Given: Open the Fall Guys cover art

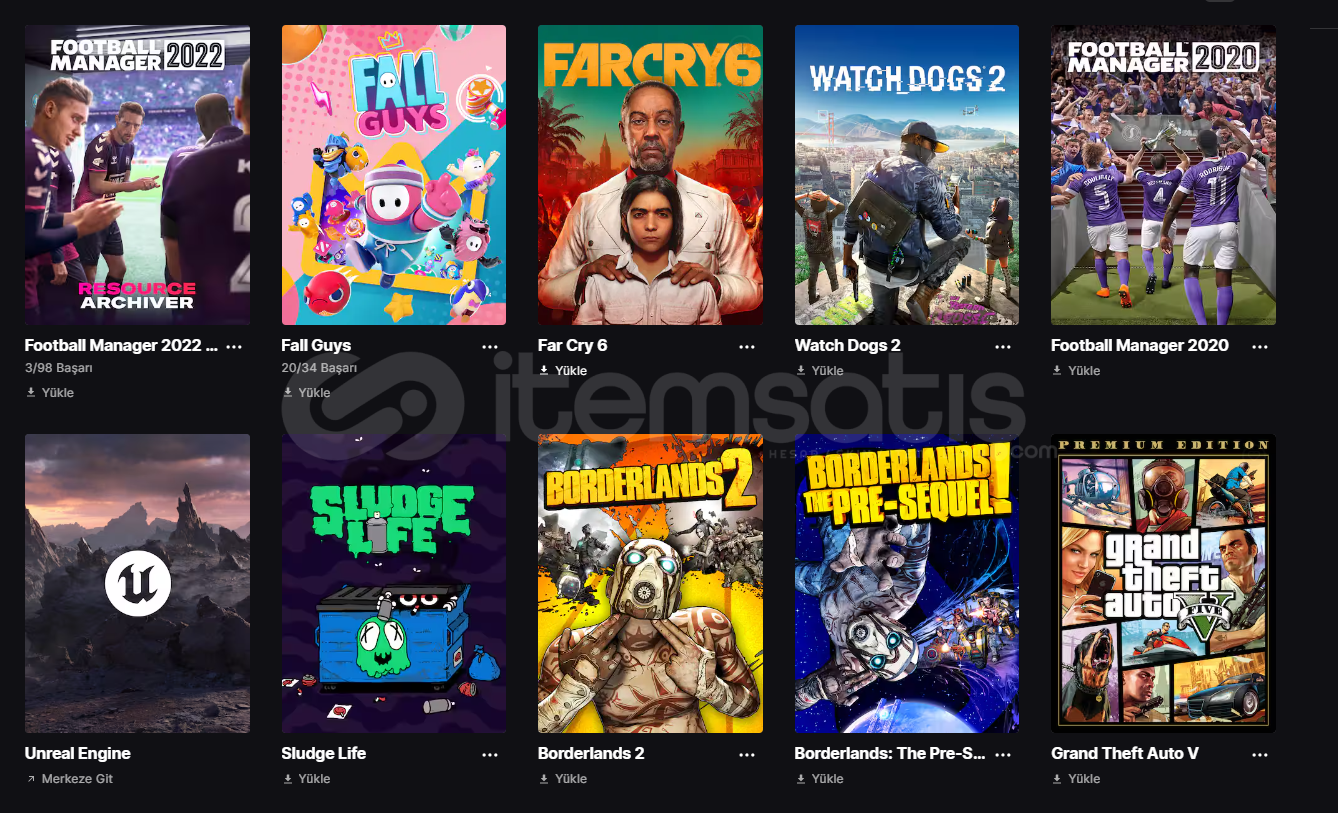Looking at the screenshot, I should coord(393,175).
